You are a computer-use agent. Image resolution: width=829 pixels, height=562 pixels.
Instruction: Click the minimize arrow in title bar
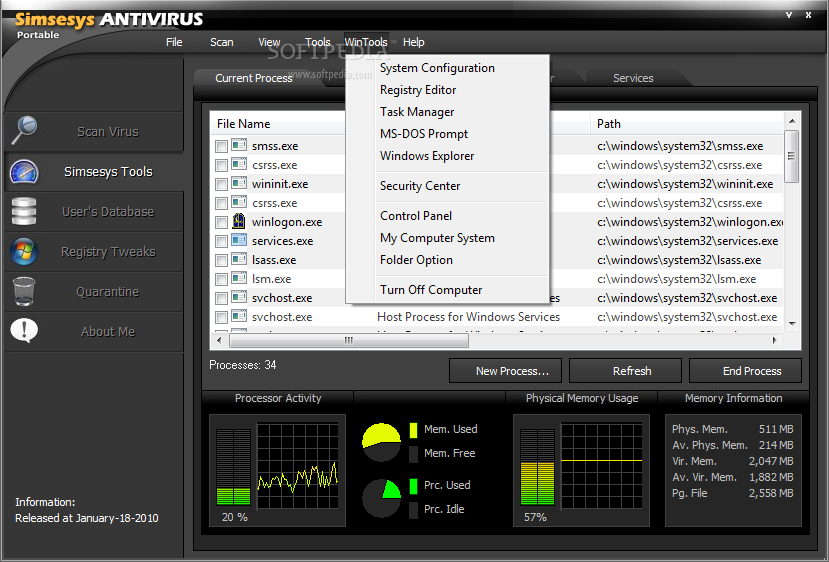tap(789, 15)
